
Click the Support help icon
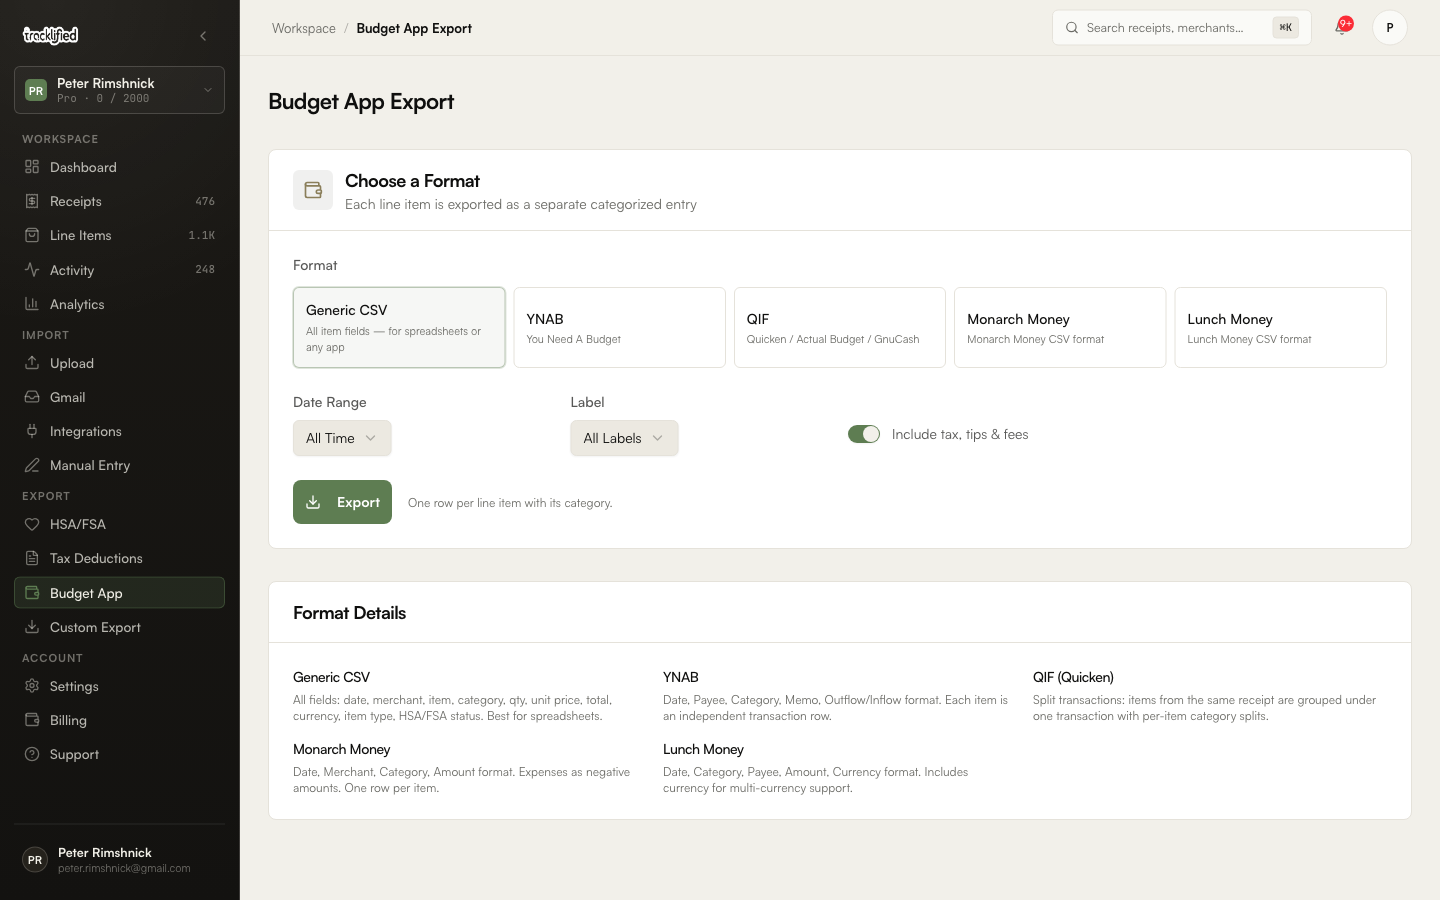pyautogui.click(x=32, y=754)
